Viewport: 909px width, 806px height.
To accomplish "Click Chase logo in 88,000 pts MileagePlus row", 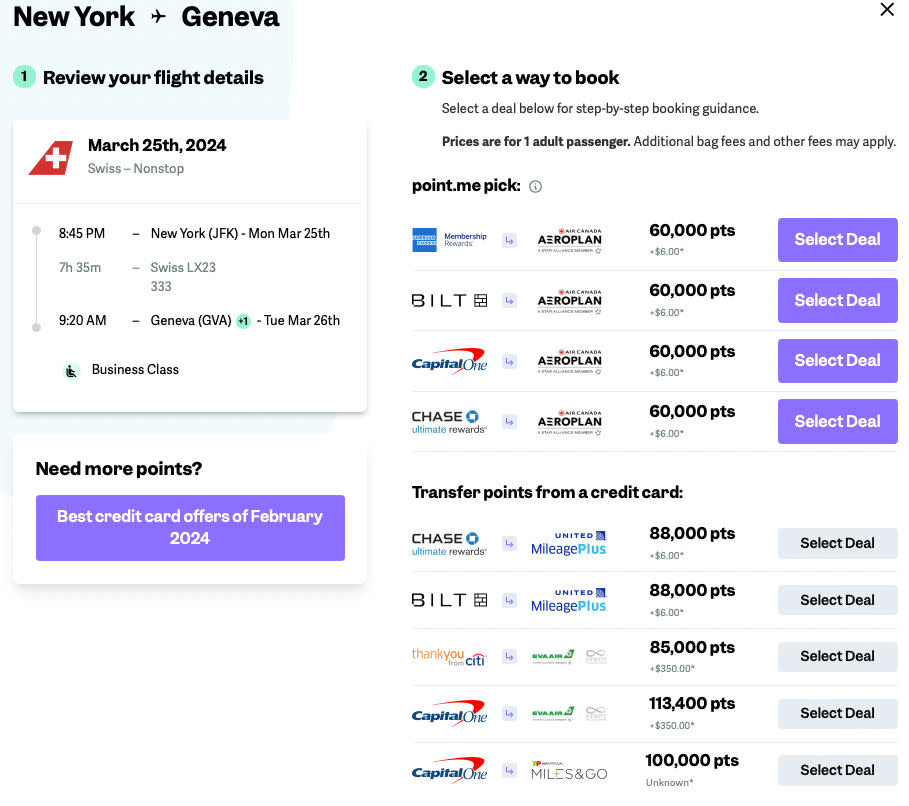I will click(449, 544).
